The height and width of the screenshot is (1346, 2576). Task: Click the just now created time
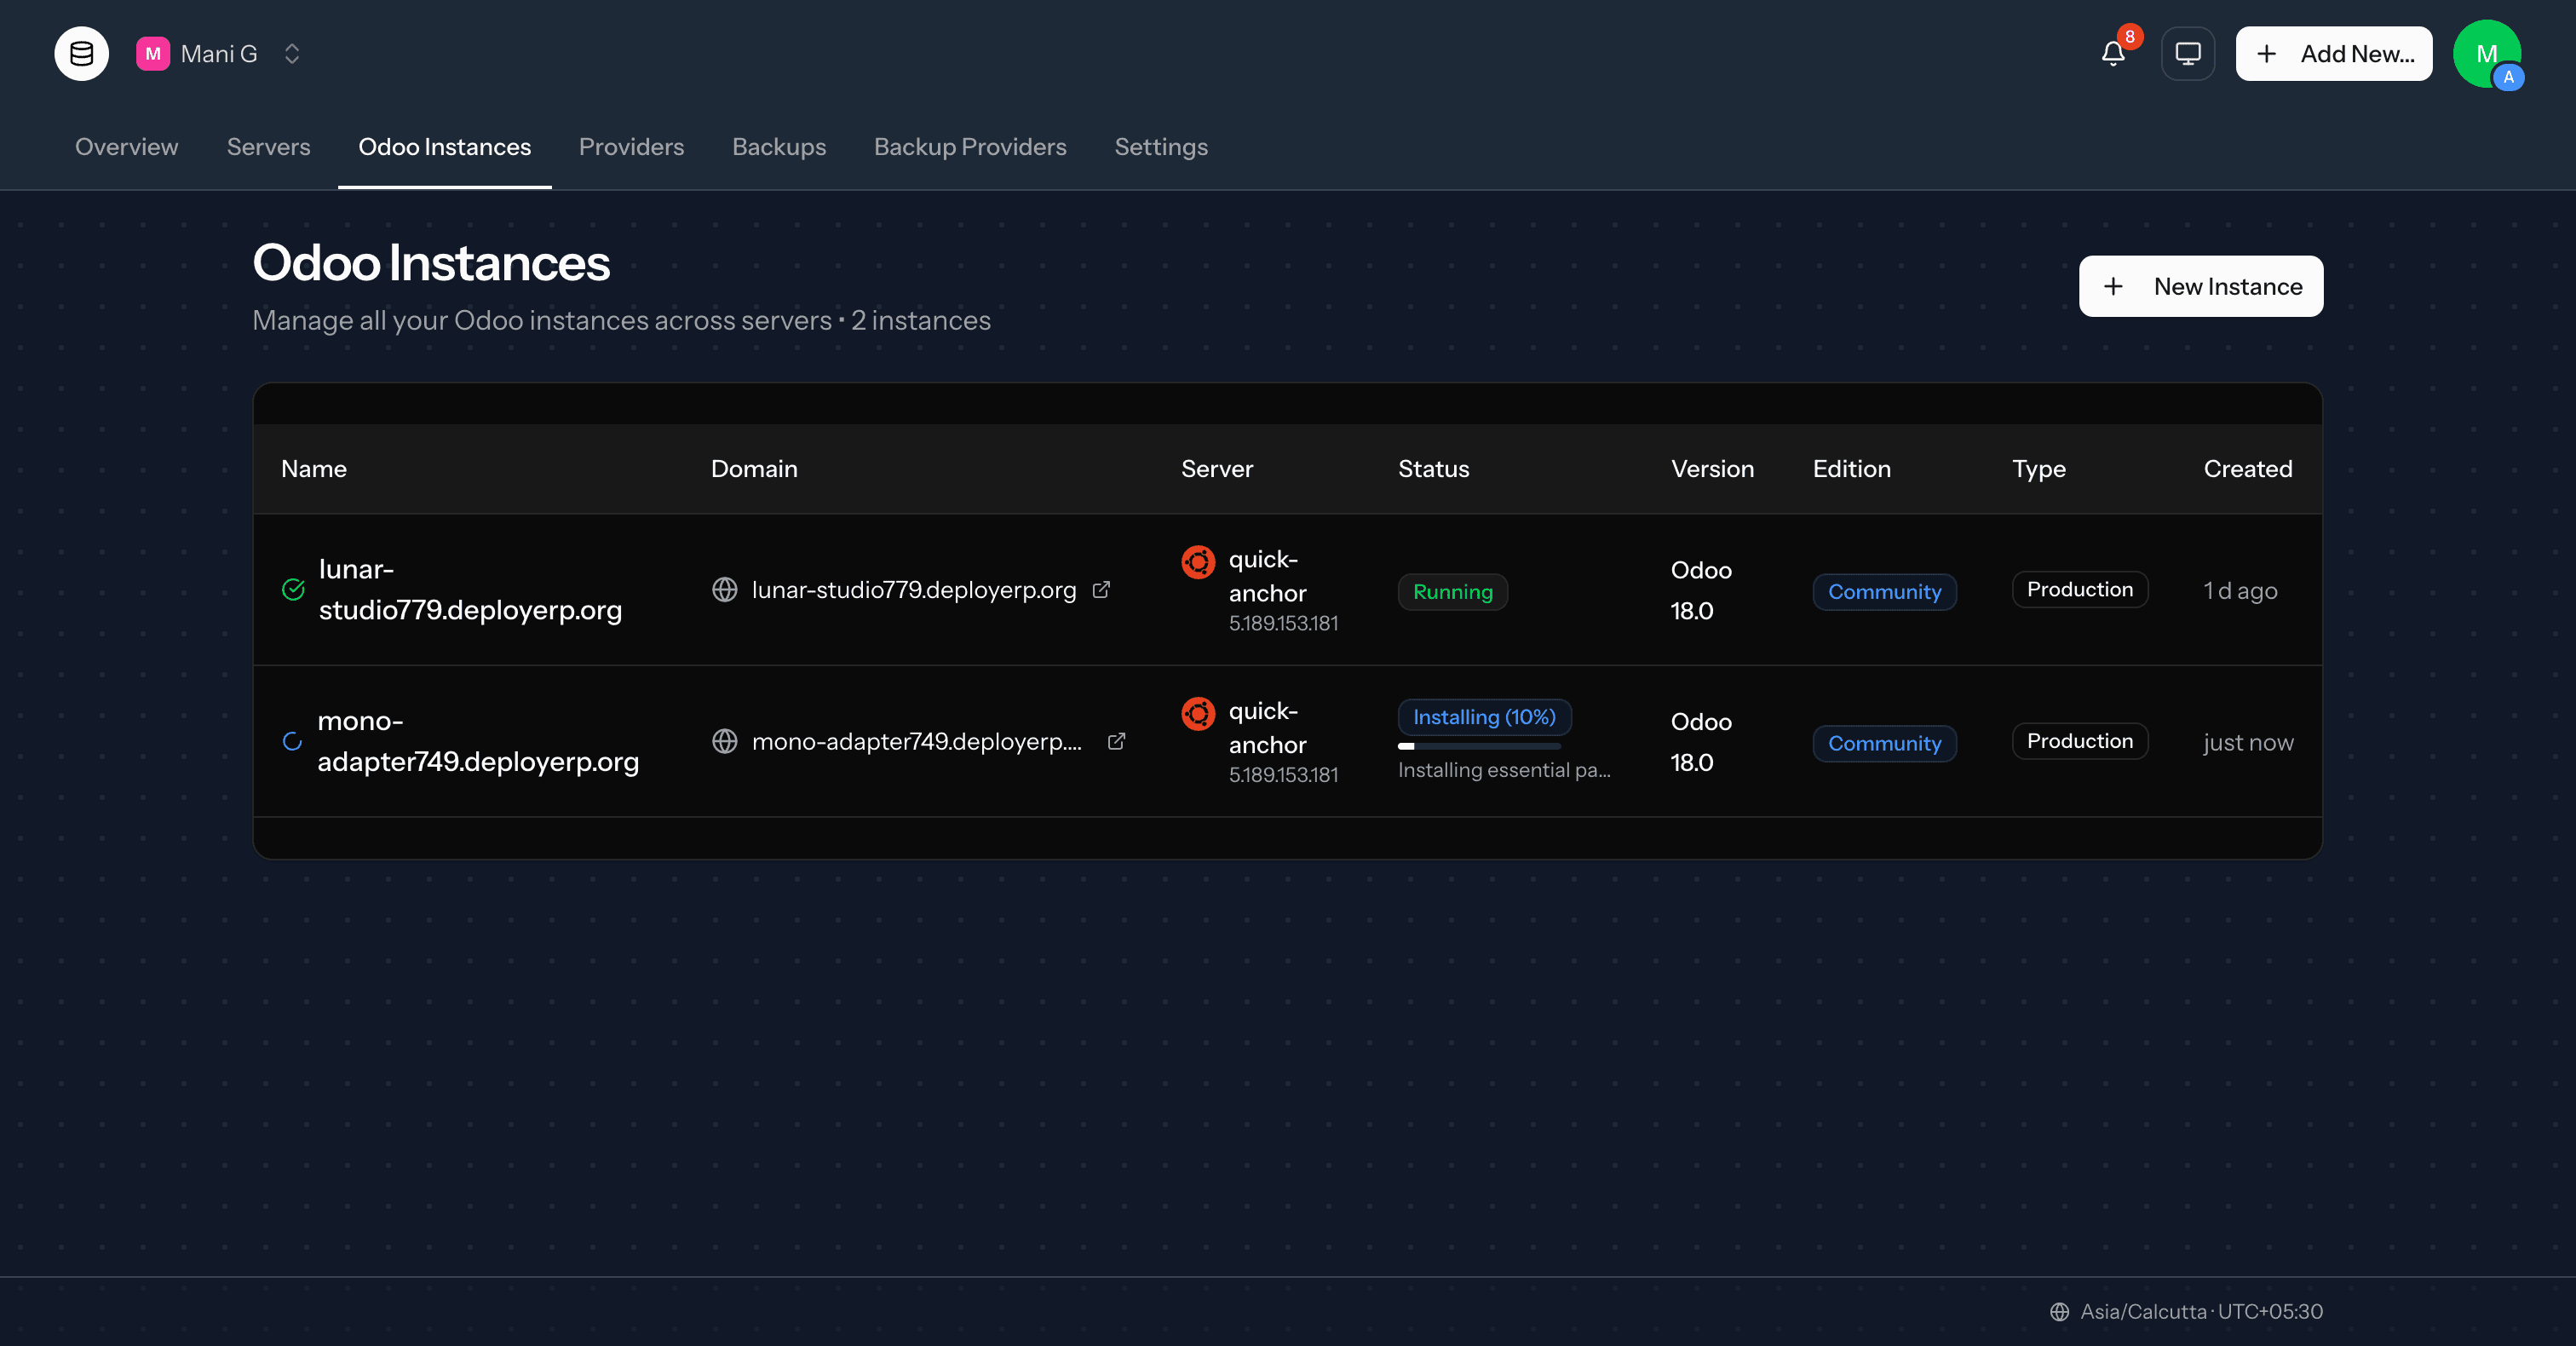tap(2249, 743)
